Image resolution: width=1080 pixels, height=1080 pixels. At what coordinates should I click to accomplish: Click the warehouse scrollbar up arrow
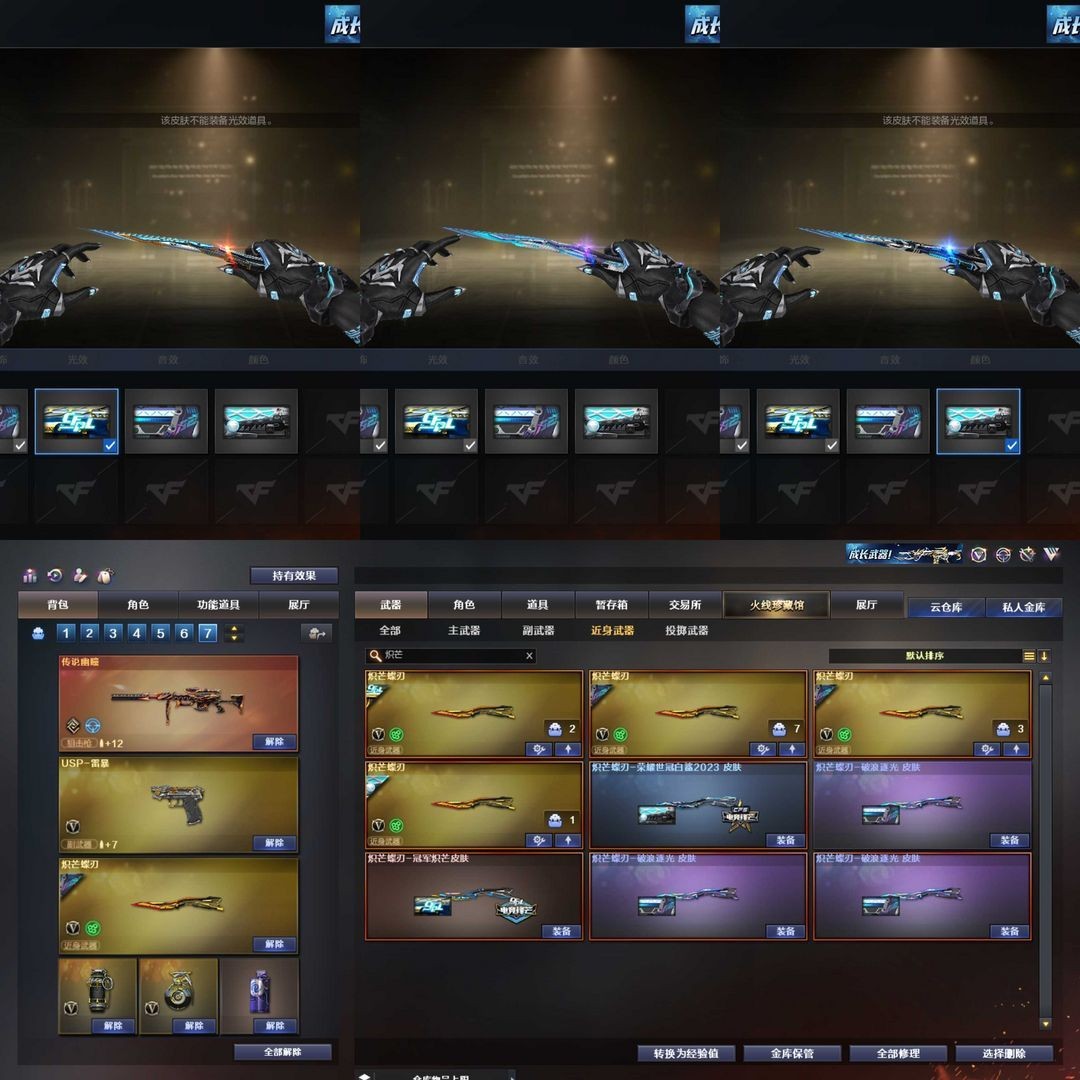click(1046, 678)
